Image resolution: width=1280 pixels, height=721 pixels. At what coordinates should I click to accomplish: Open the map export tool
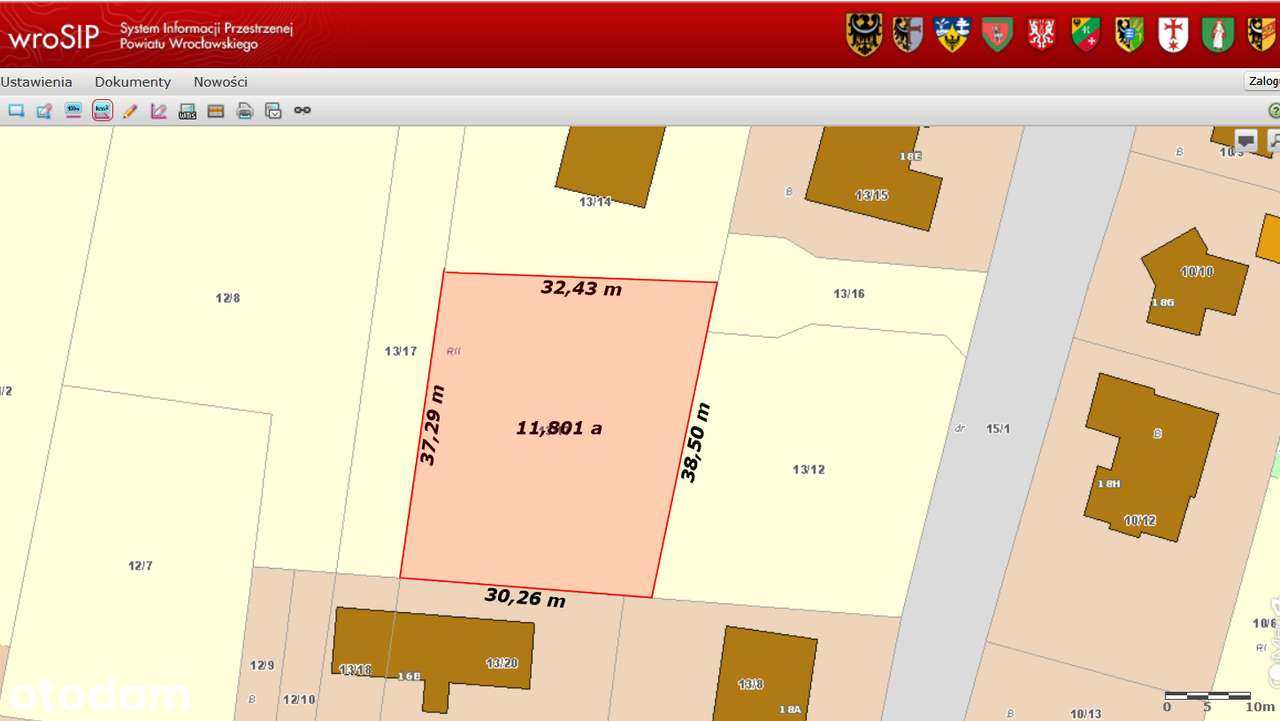pos(272,110)
